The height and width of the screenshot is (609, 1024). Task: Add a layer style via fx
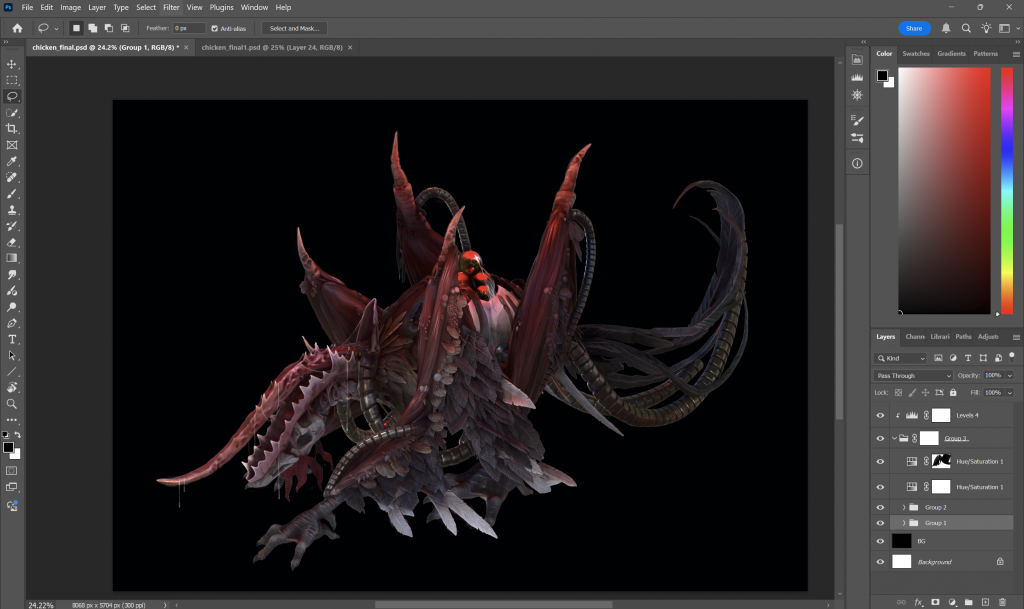point(918,602)
